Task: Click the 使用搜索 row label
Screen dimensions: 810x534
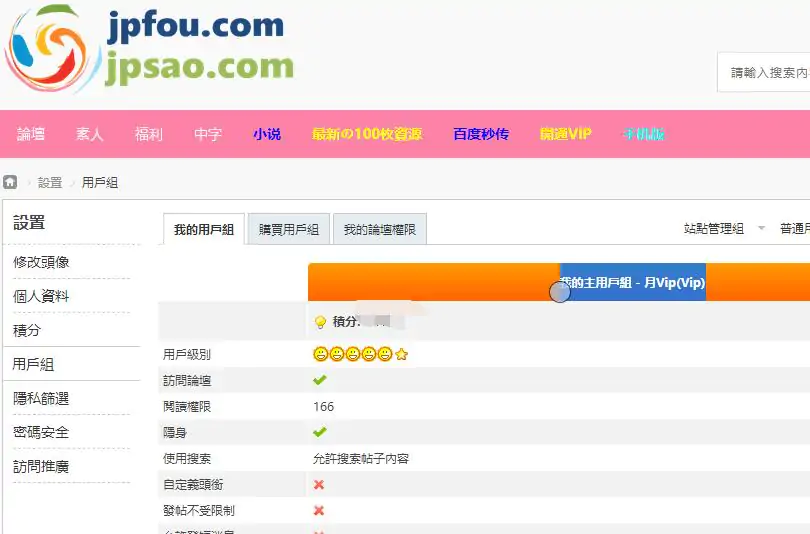Action: (187, 459)
